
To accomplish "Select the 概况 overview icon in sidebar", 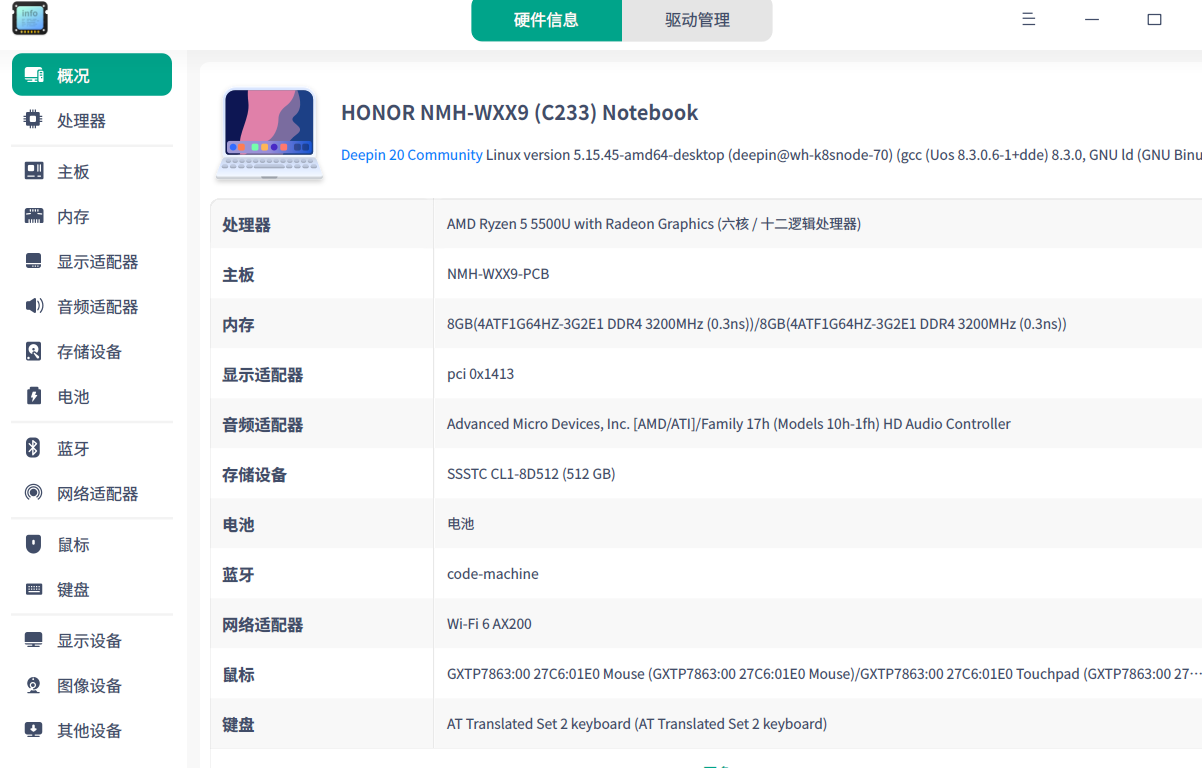I will [x=34, y=75].
